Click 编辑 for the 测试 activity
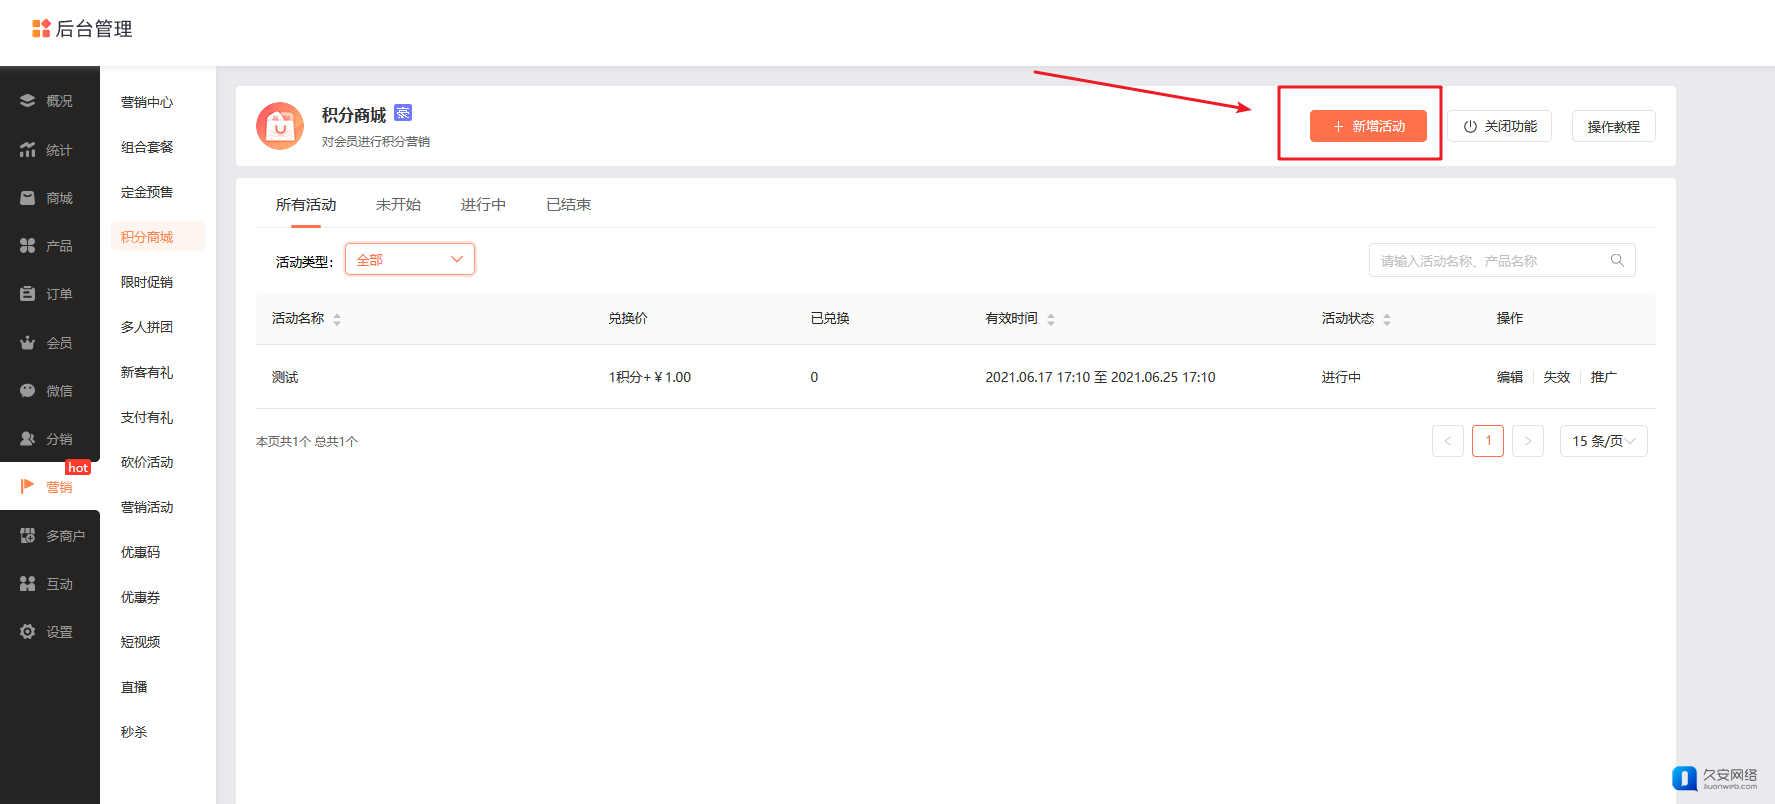 (x=1509, y=377)
